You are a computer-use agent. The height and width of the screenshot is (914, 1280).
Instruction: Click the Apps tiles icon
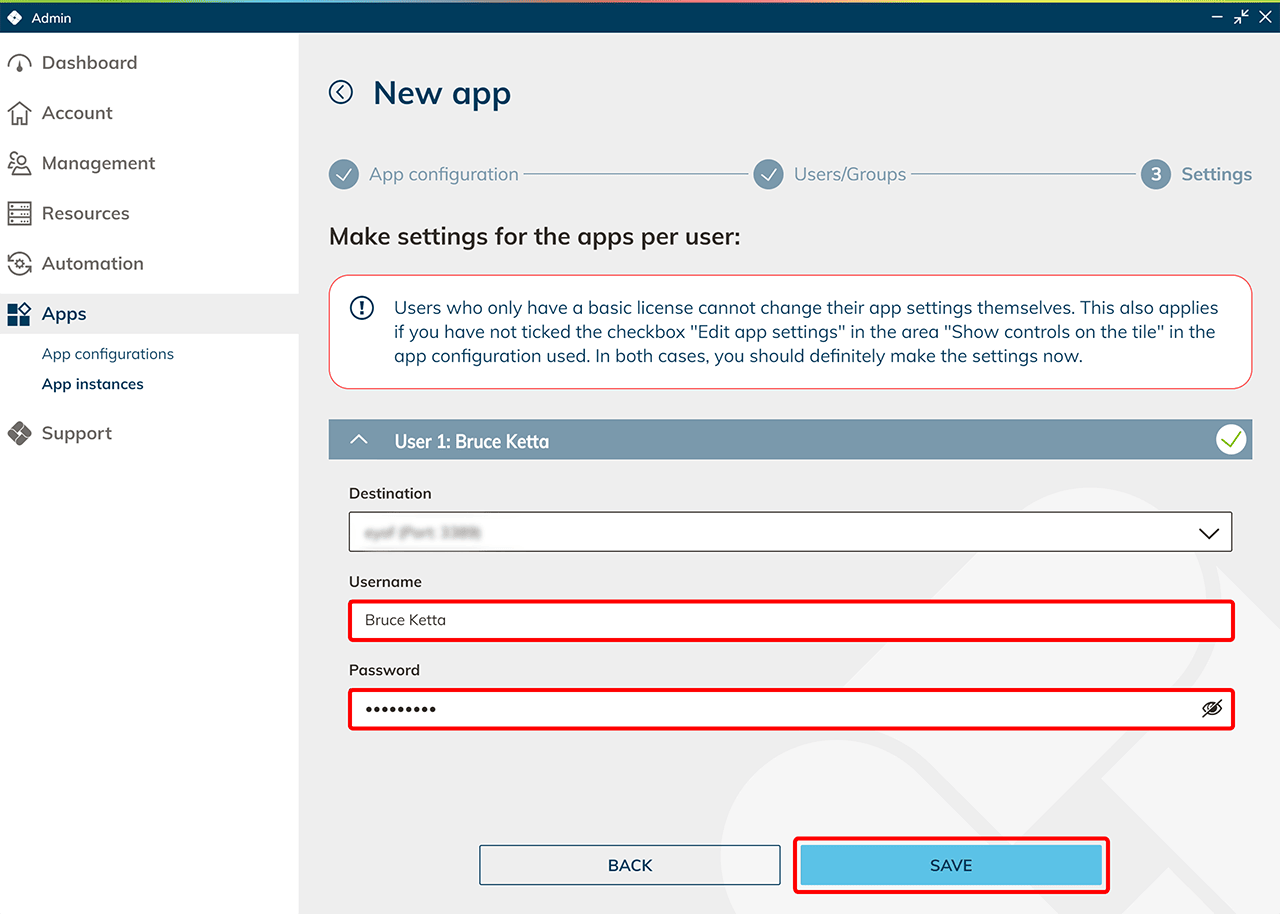(19, 314)
